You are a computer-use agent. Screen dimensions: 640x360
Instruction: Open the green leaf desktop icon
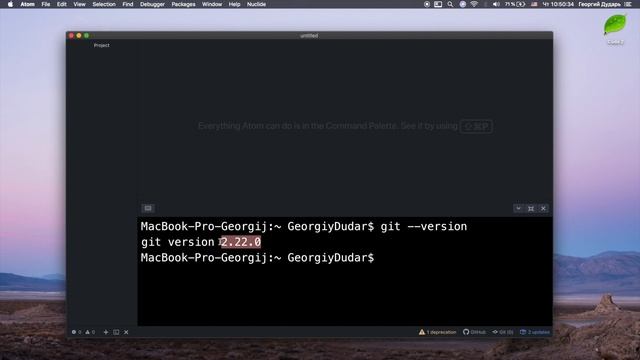615,25
